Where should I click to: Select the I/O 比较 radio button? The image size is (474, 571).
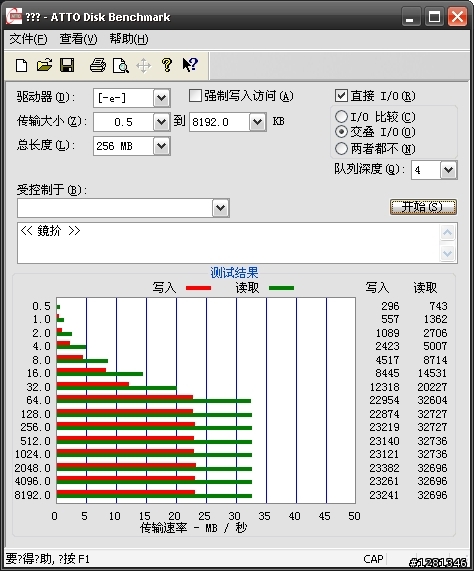pos(341,117)
